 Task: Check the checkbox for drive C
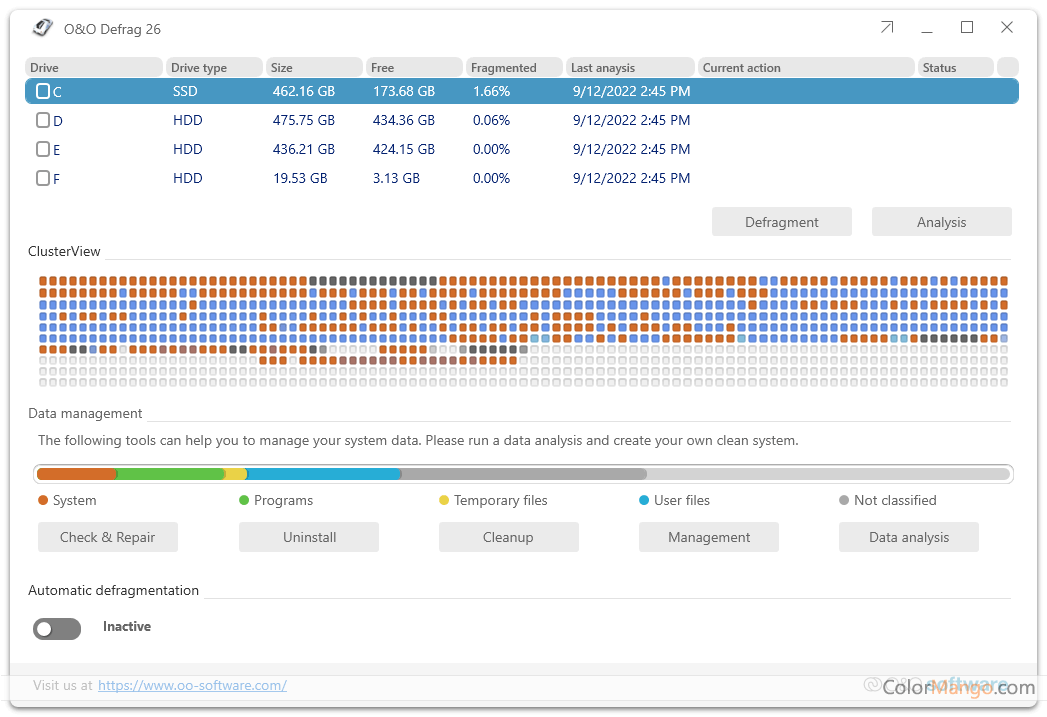[43, 91]
